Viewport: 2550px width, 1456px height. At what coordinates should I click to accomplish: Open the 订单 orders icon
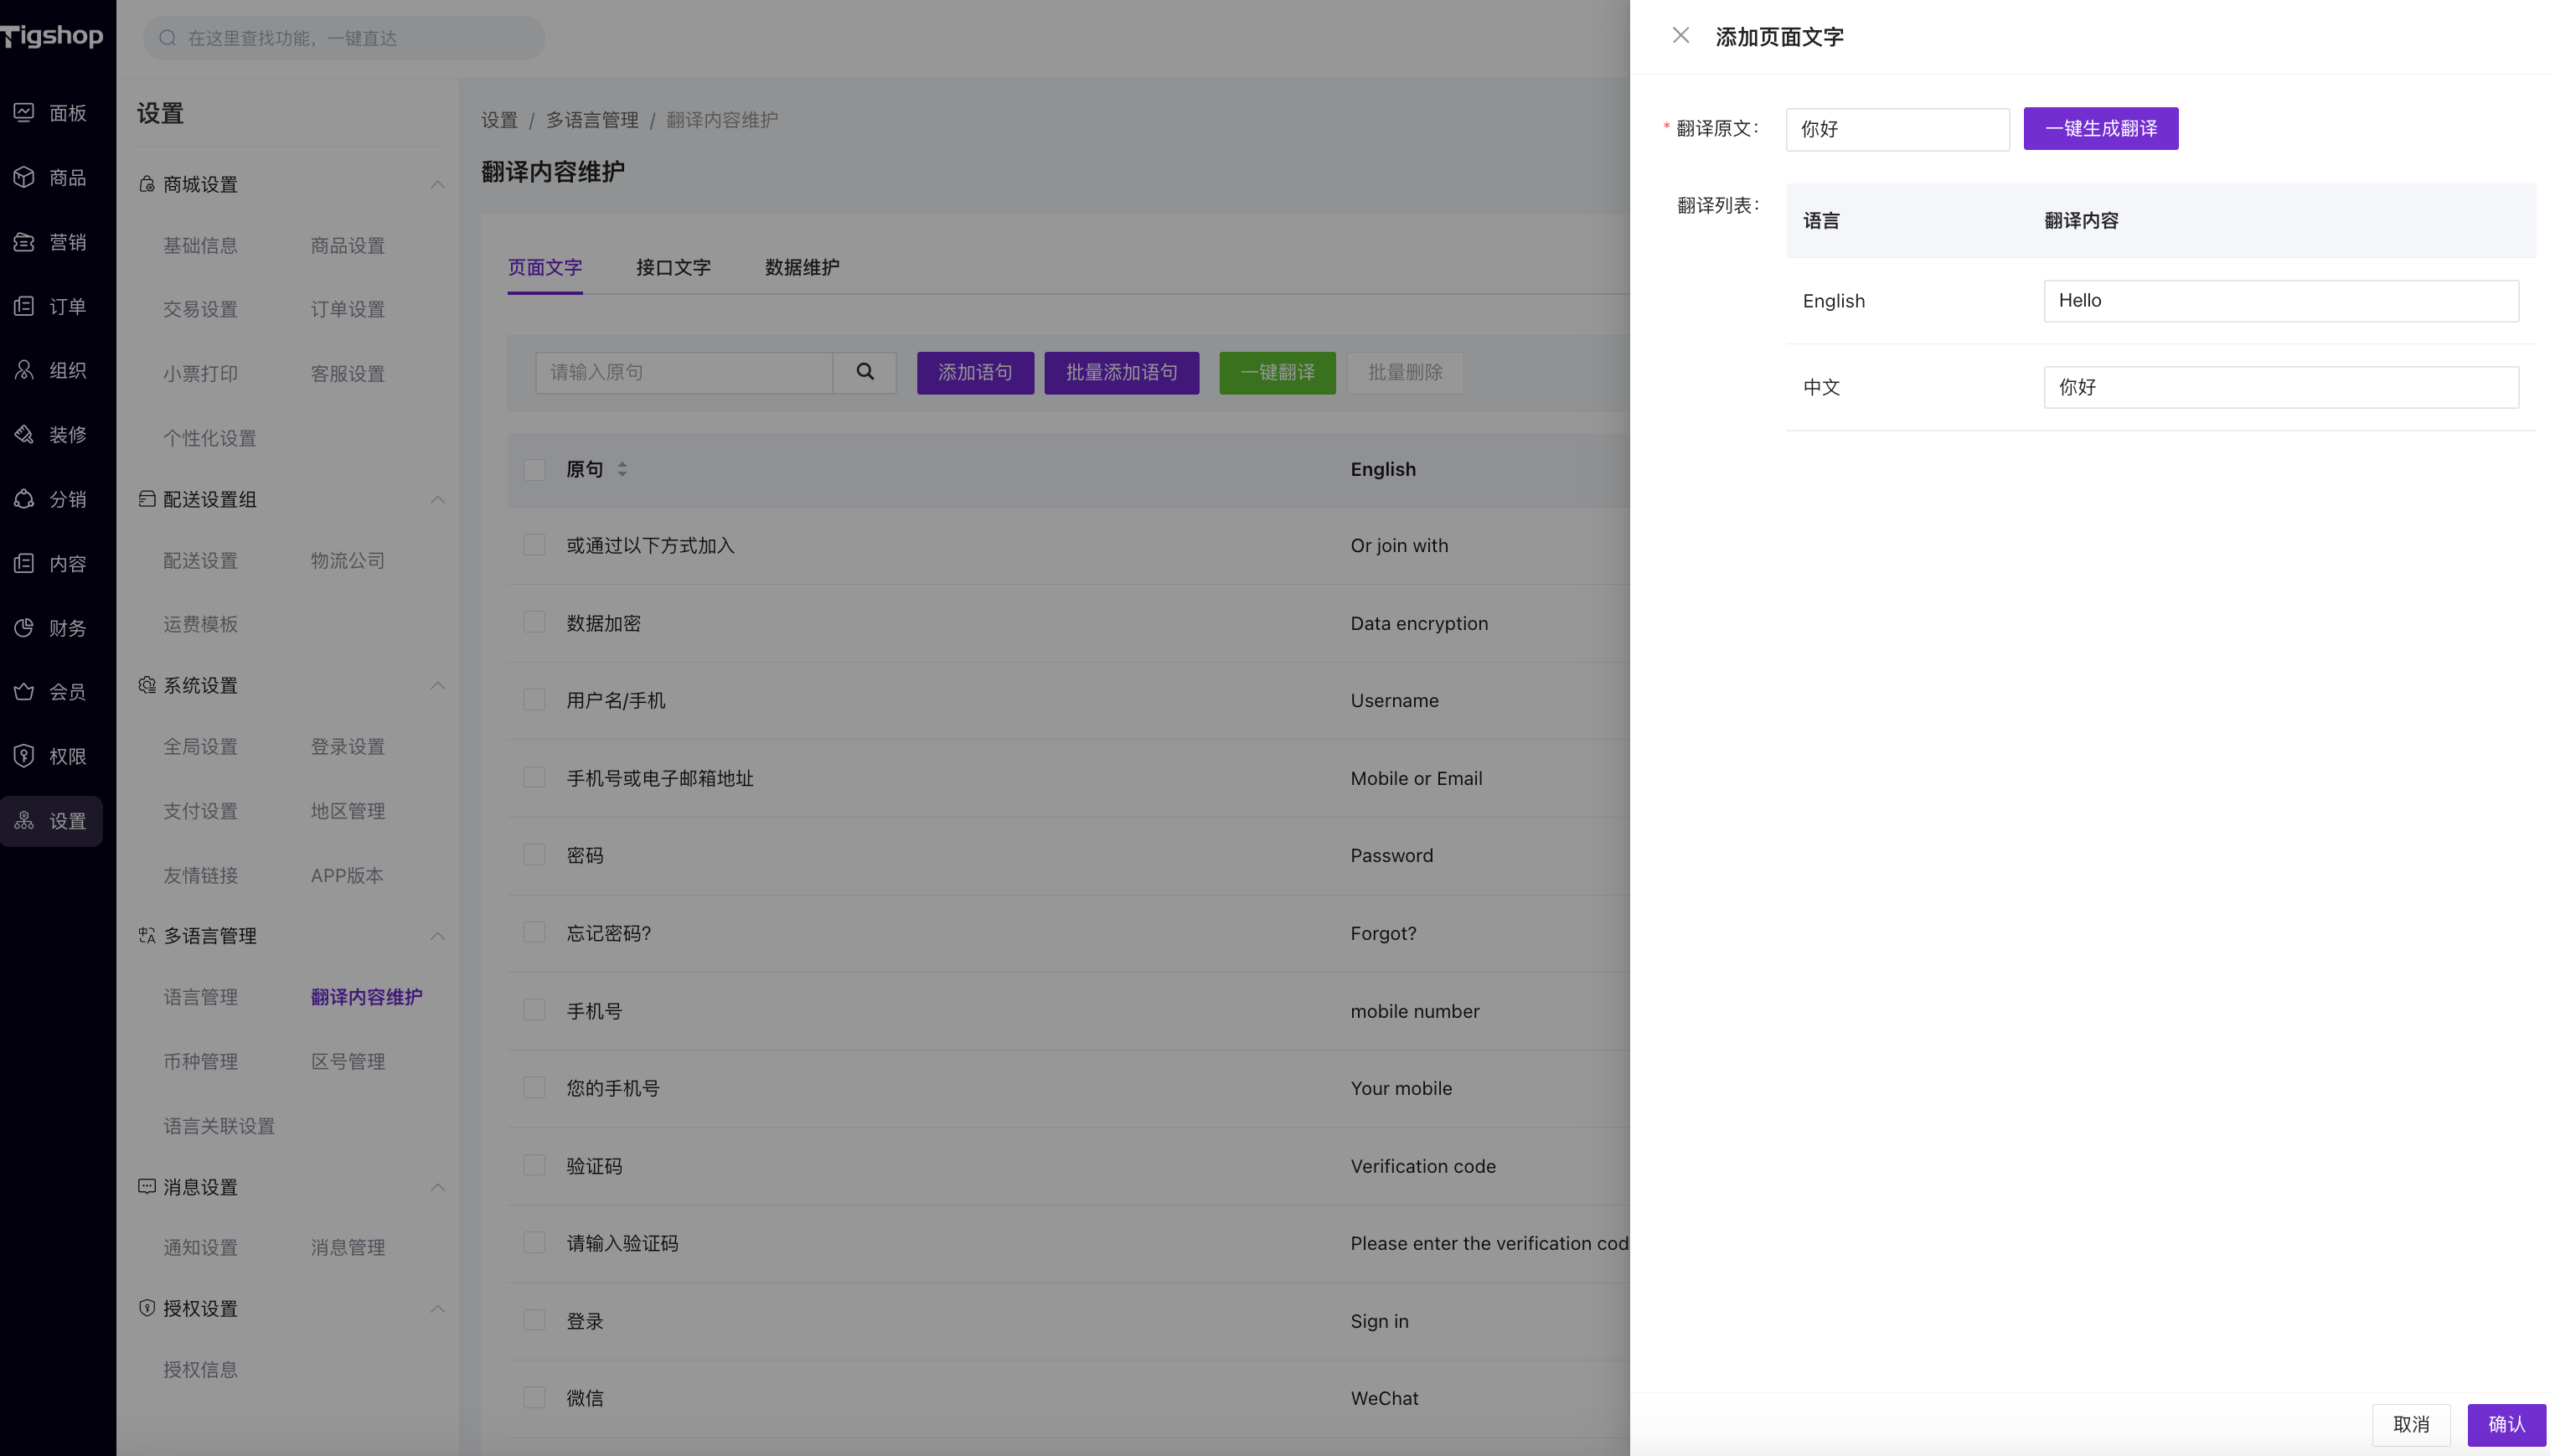click(x=24, y=306)
